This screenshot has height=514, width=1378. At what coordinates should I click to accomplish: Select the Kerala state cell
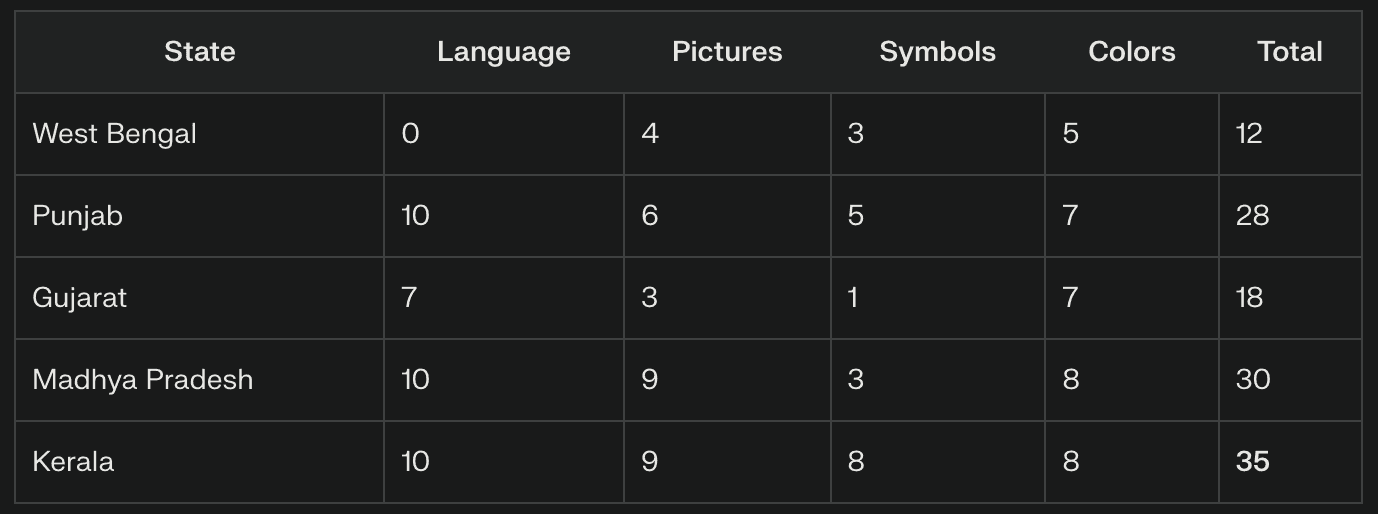(73, 462)
